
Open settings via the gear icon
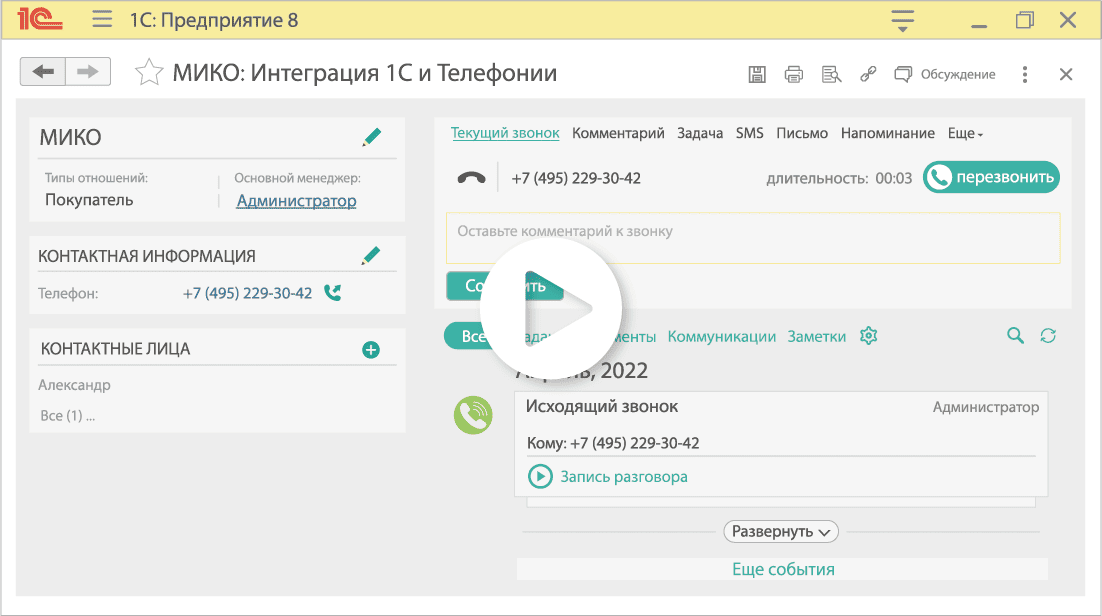pos(868,336)
